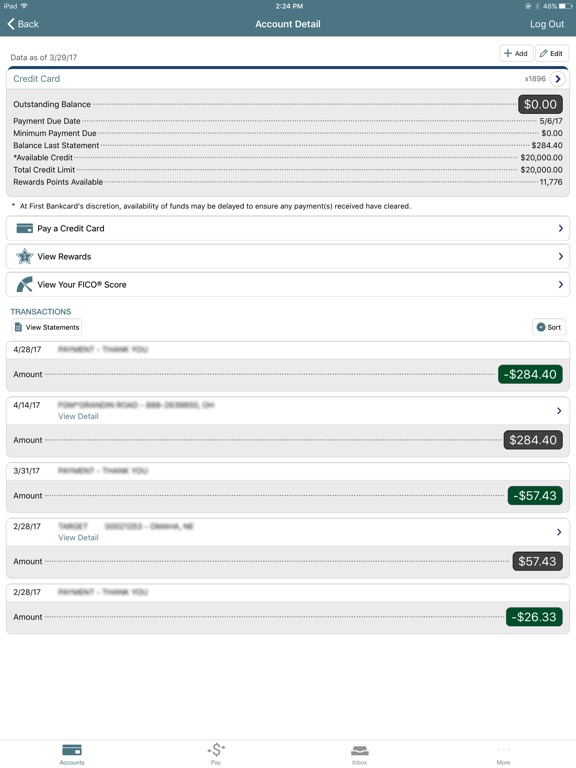Click the Add button

click(516, 53)
